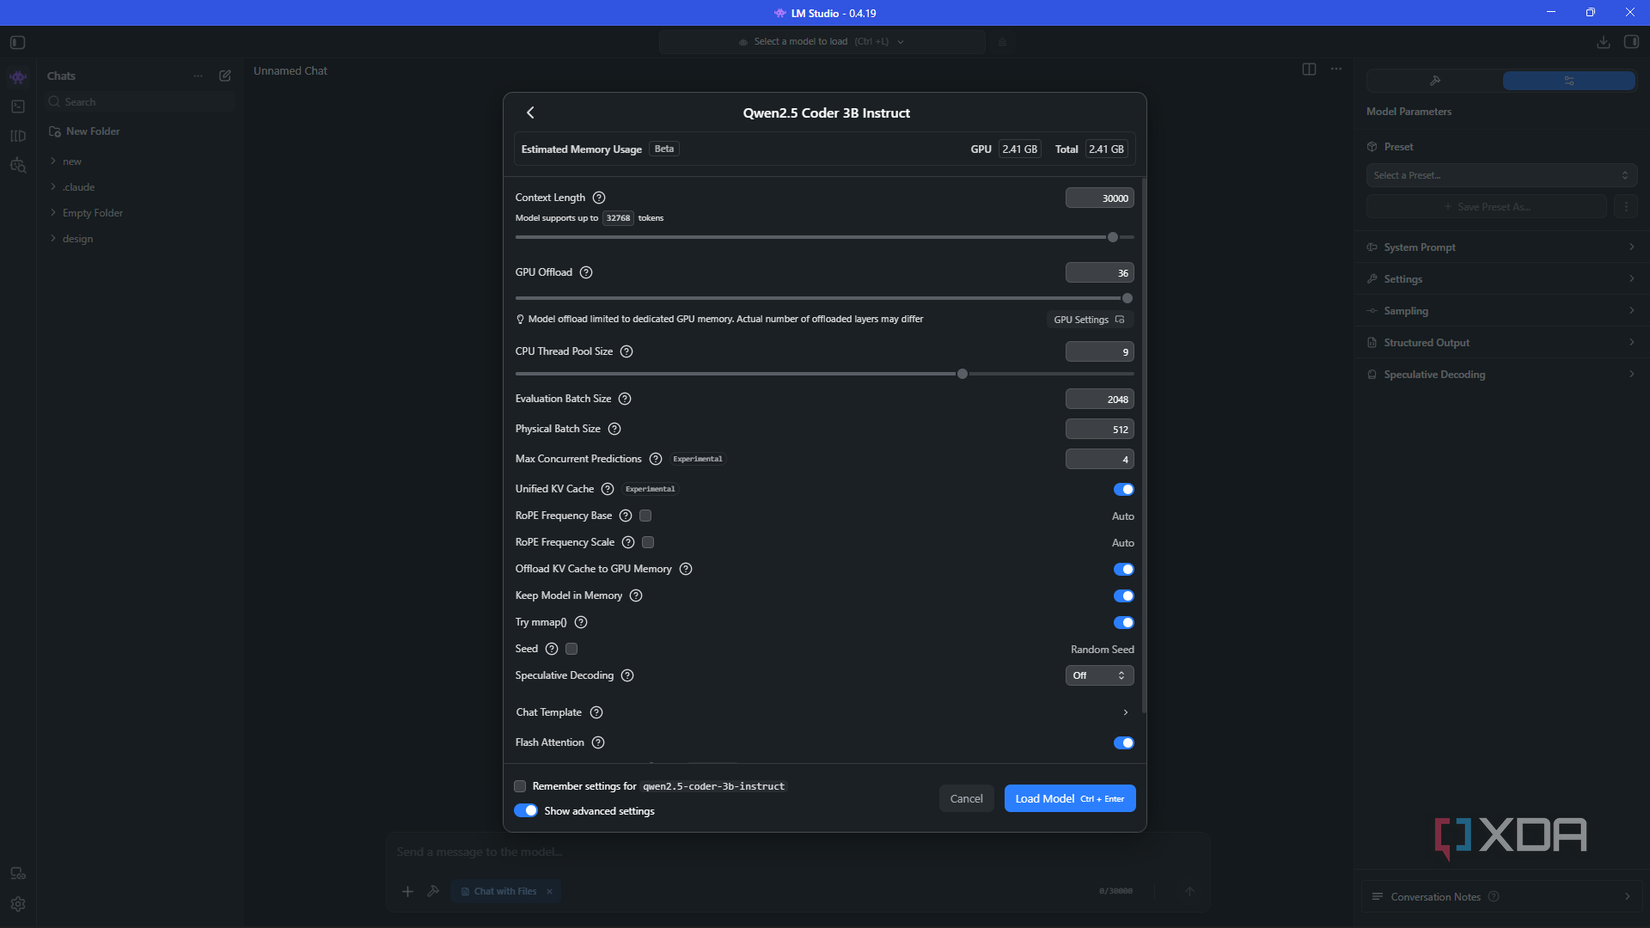This screenshot has height=928, width=1650.
Task: Open My Models icon in left sidebar
Action: click(x=18, y=136)
